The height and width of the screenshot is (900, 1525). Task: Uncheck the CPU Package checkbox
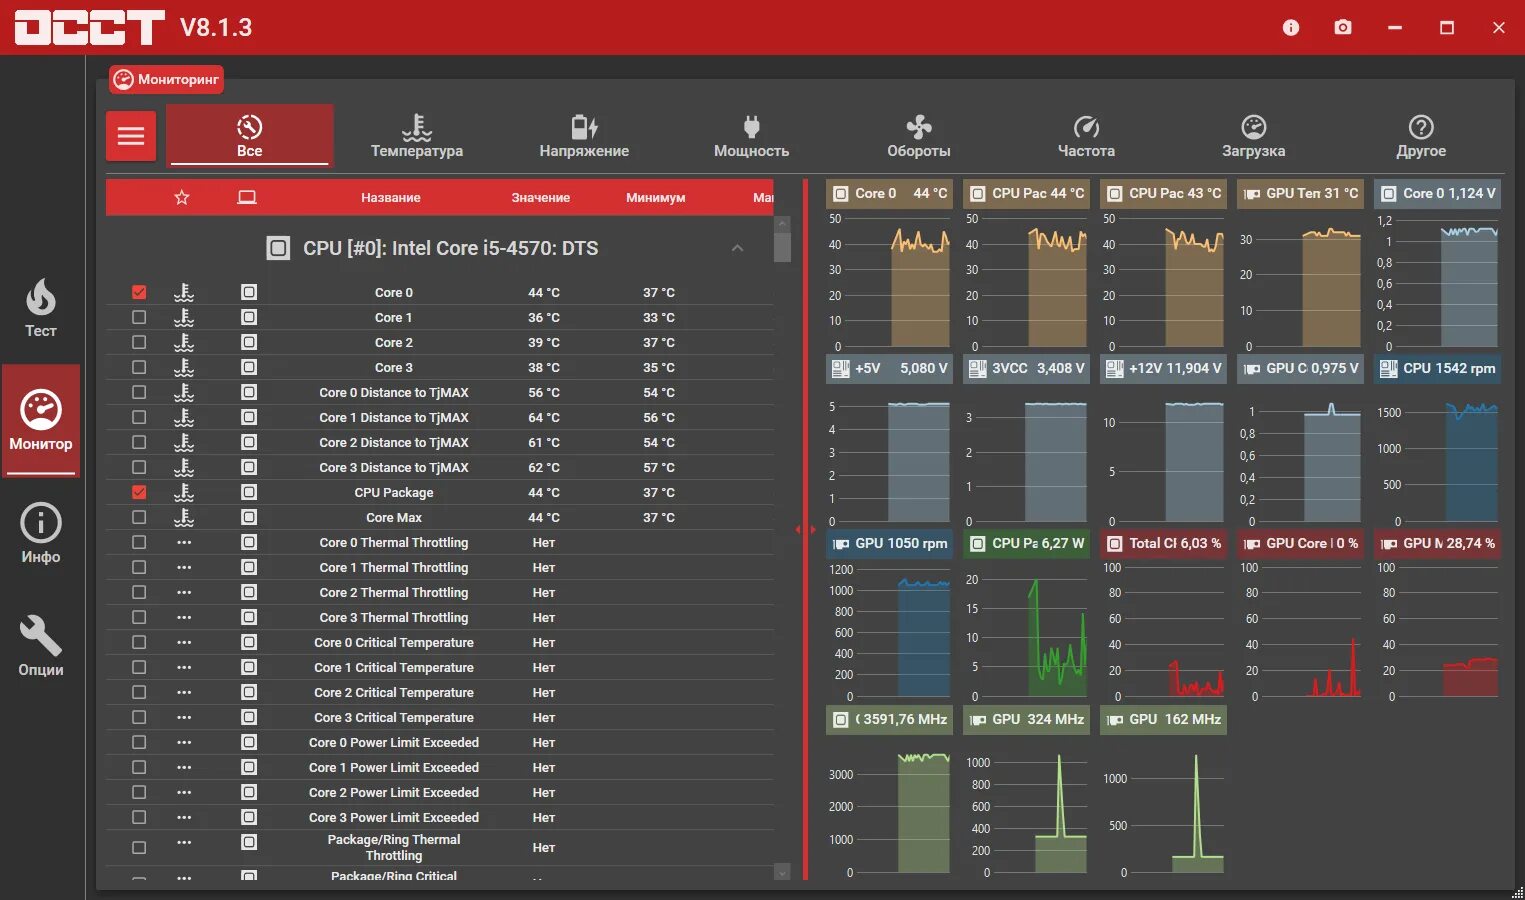point(139,492)
